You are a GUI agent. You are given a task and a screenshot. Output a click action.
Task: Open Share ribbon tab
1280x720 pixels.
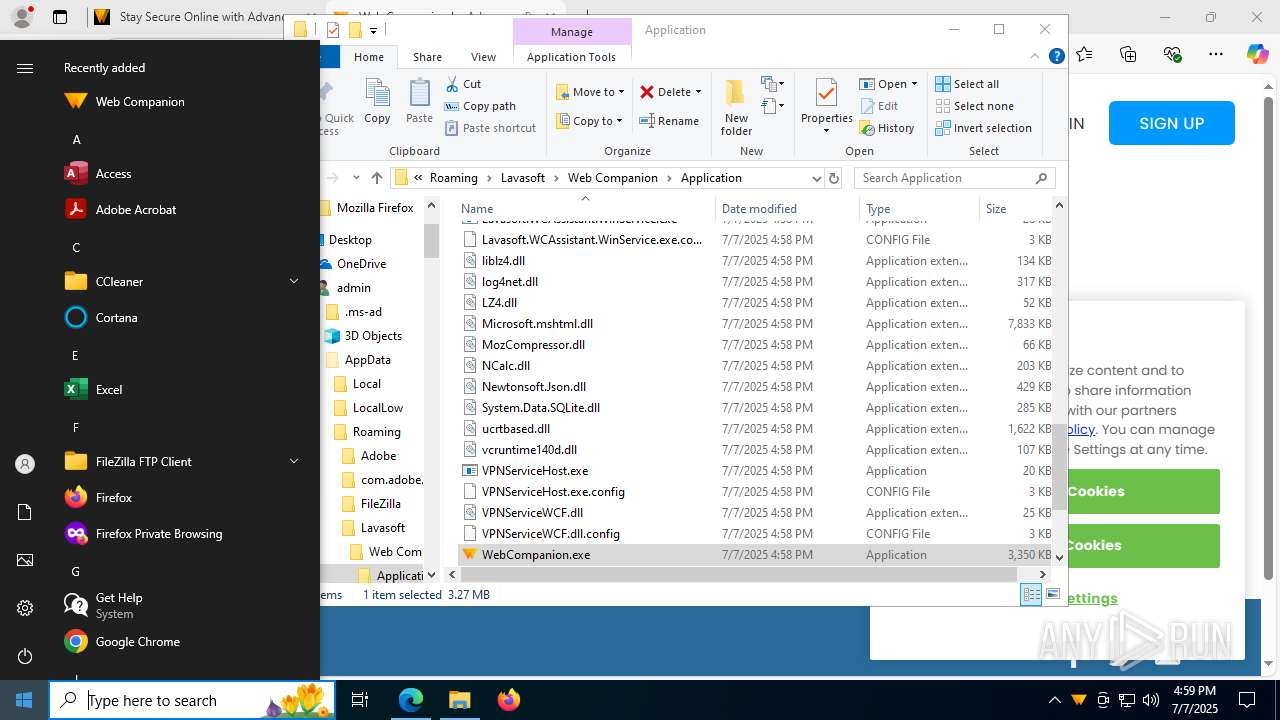click(x=427, y=57)
